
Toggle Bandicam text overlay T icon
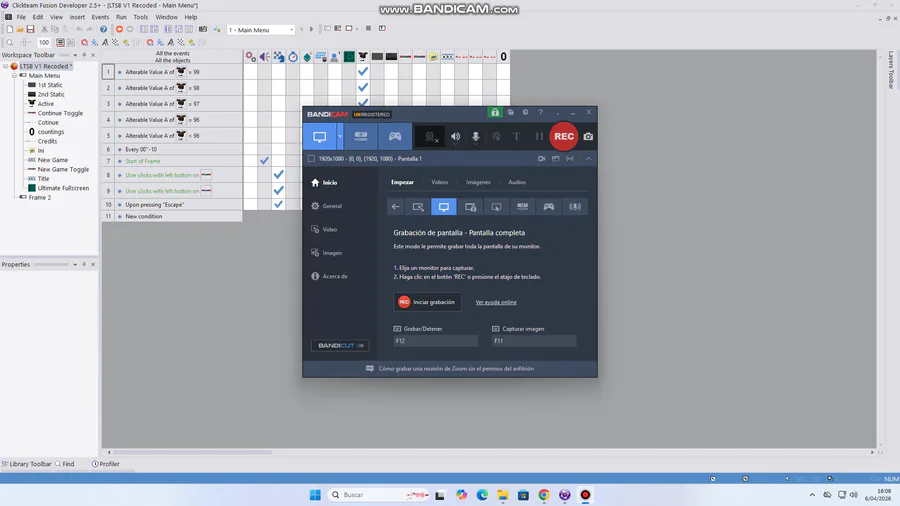[x=517, y=137]
